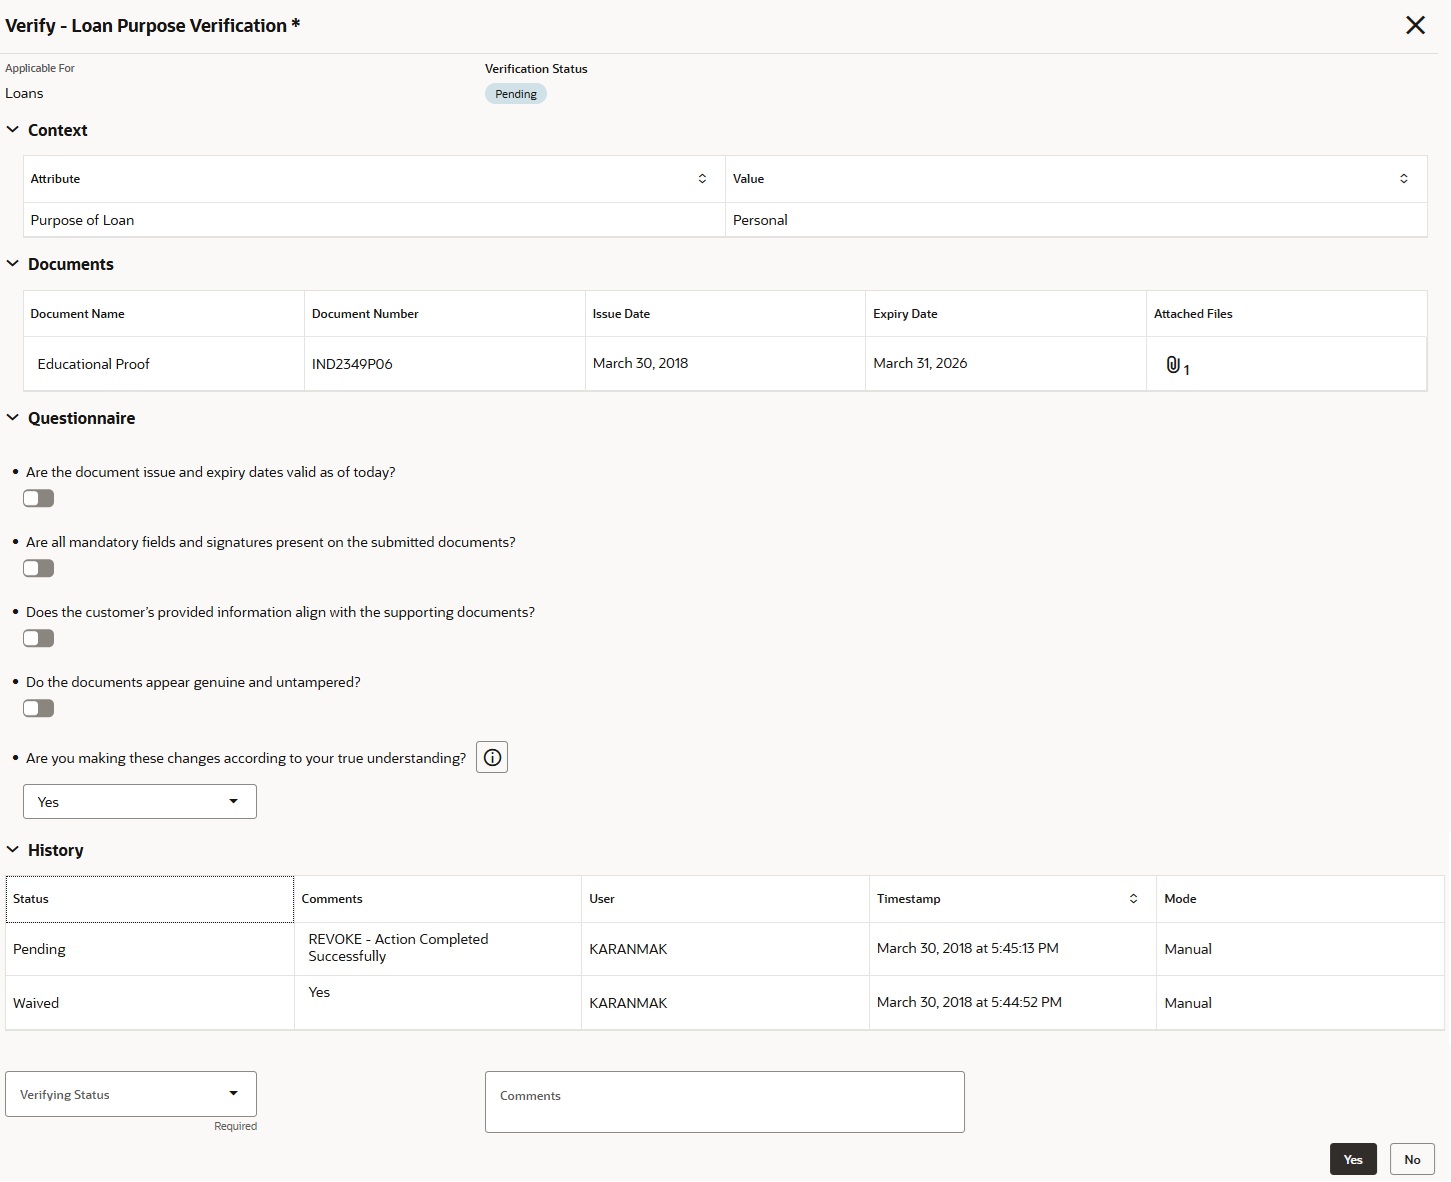Image resolution: width=1451 pixels, height=1182 pixels.
Task: Toggle document issue and expiry dates valid switch
Action: pyautogui.click(x=39, y=498)
